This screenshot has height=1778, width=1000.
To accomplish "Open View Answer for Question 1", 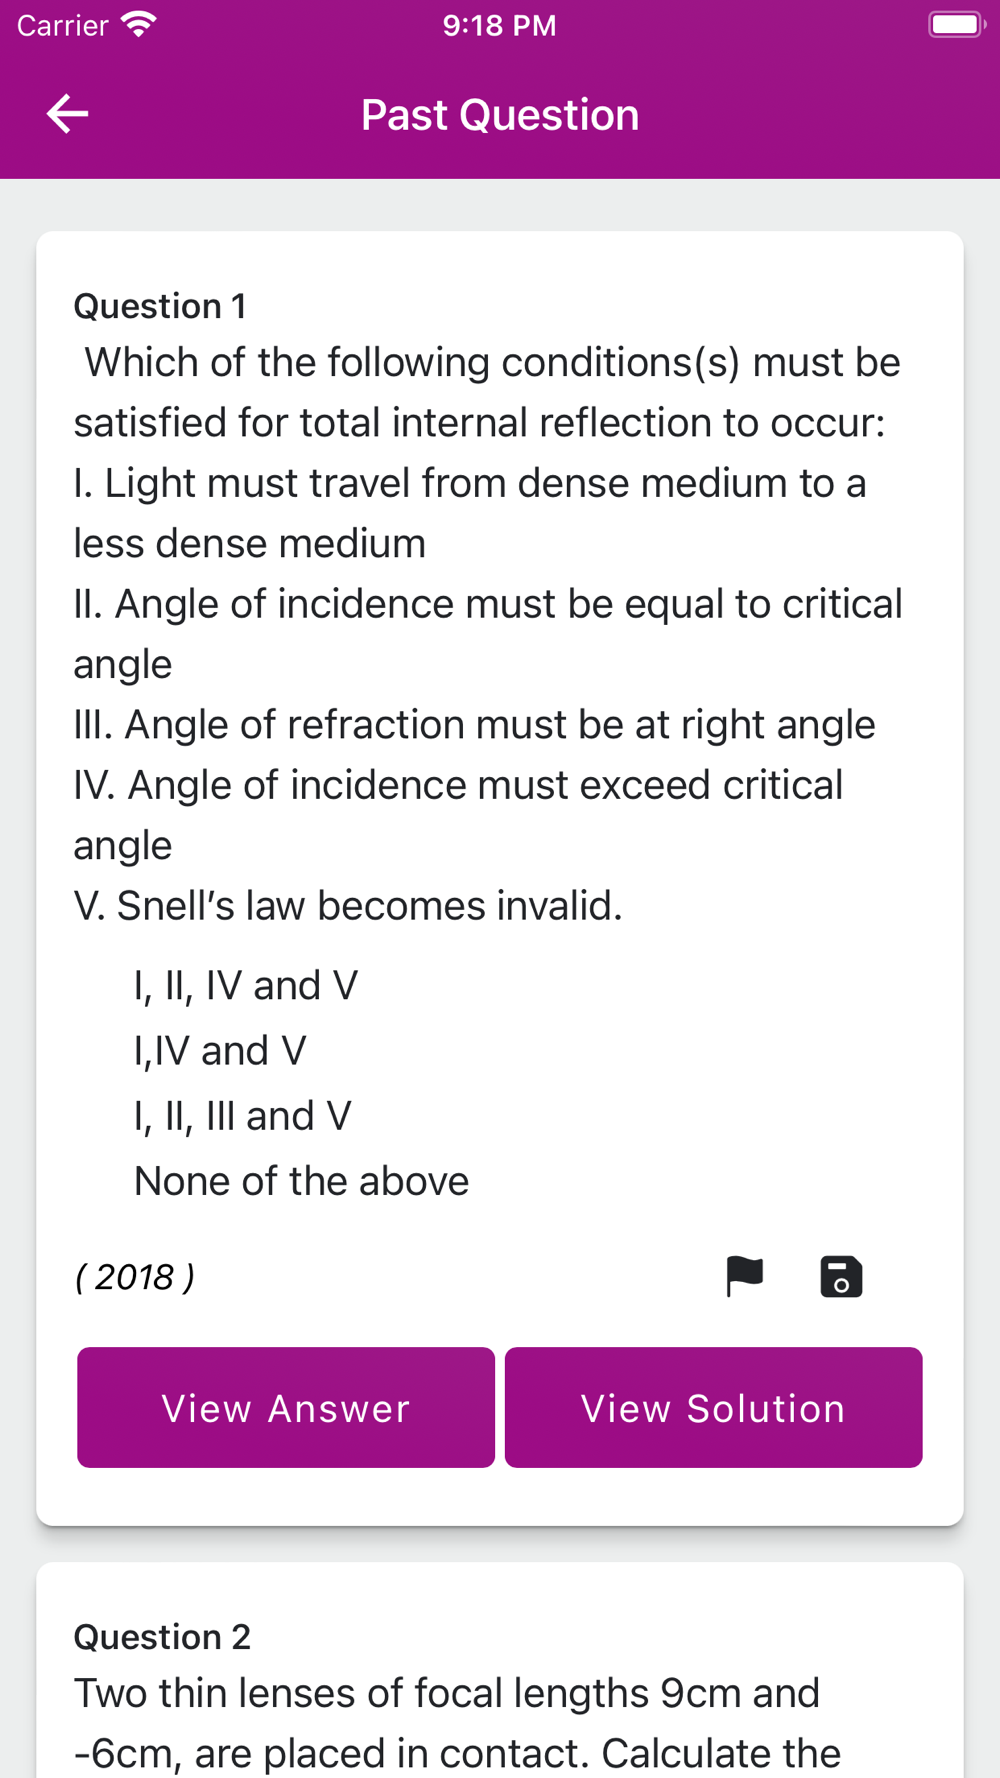I will 286,1408.
